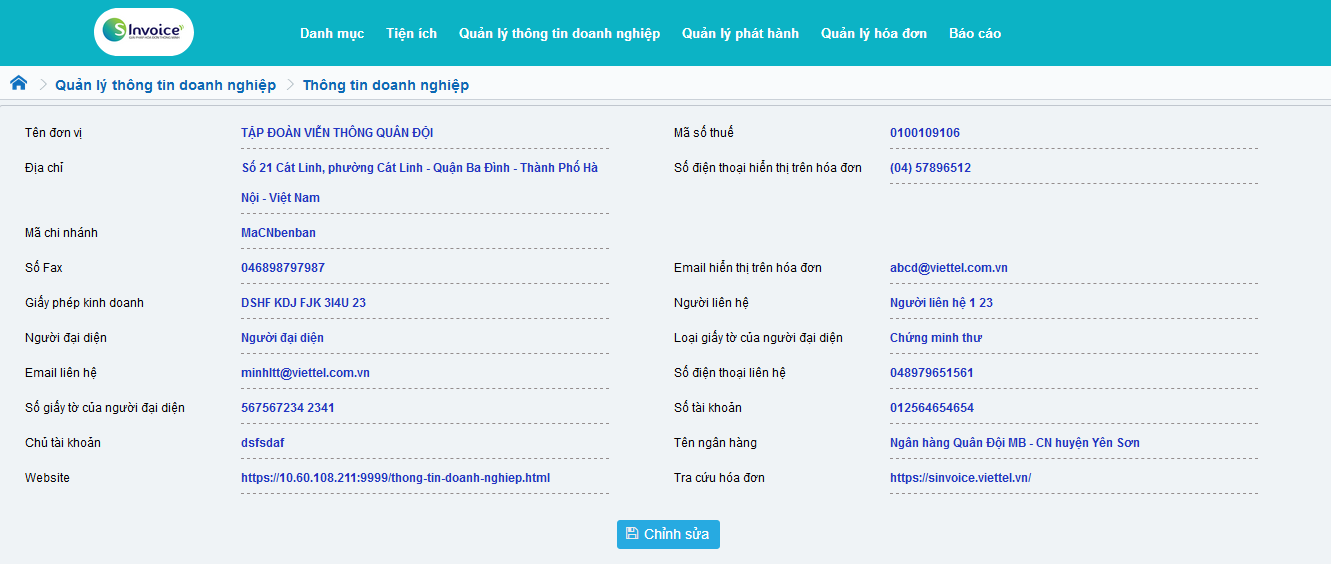This screenshot has height=564, width=1331.
Task: Open Quản lý thông tin doanh nghiệp menu
Action: [559, 33]
